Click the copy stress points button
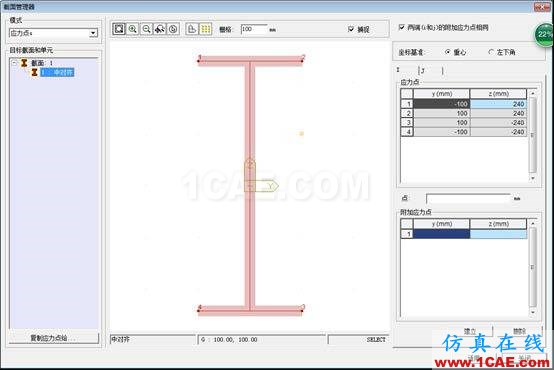The image size is (554, 370). 54,338
